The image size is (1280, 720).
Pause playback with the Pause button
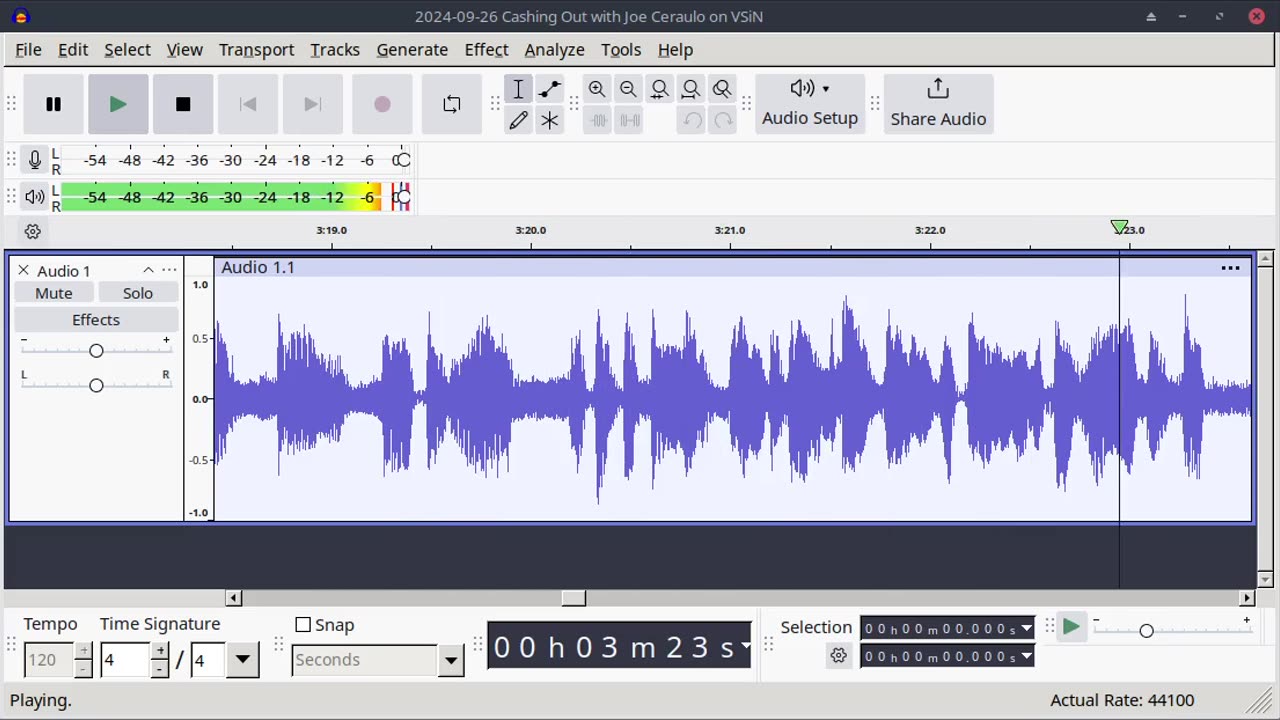coord(54,104)
